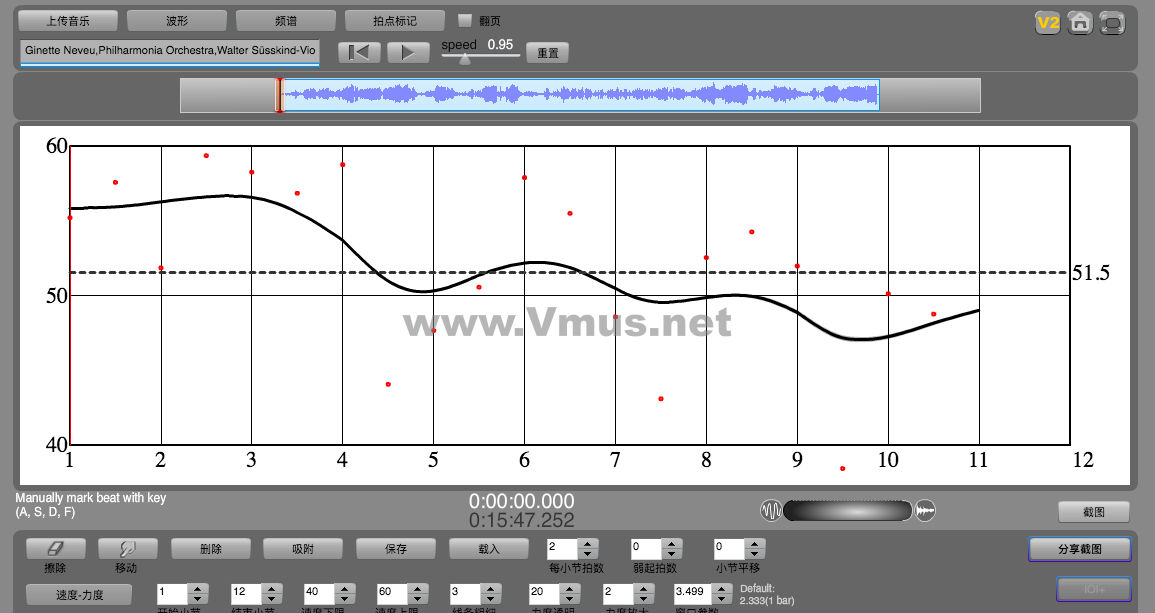Switch to the 波形 waveform view
The image size is (1155, 613).
pos(176,20)
